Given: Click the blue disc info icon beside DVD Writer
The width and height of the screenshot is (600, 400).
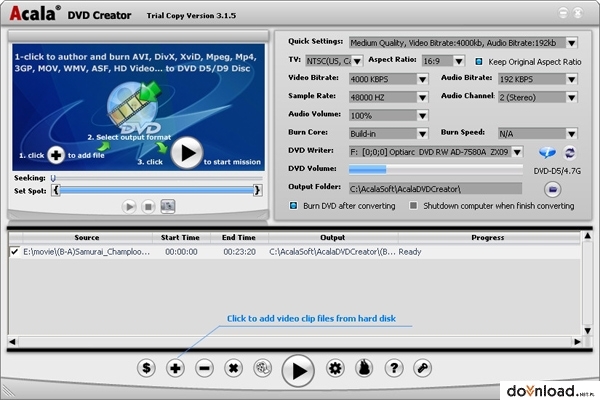Looking at the screenshot, I should 547,153.
